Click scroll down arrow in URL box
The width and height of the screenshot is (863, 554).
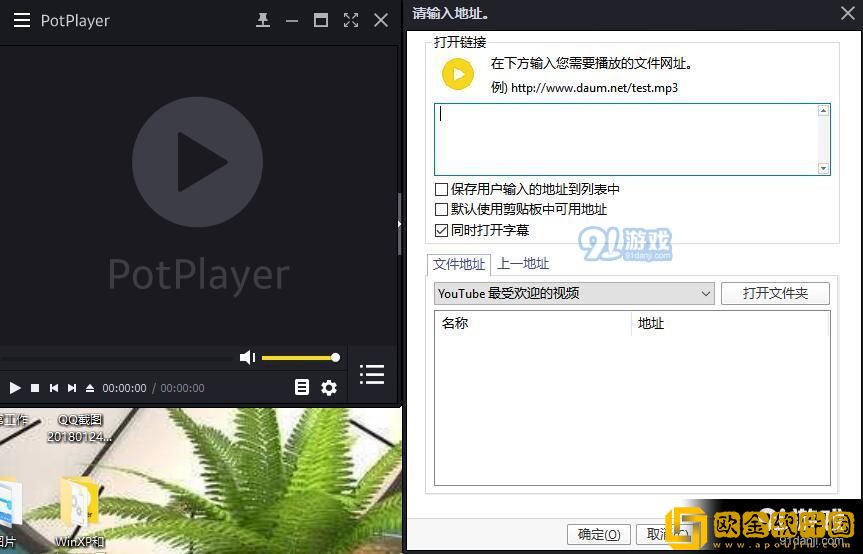pos(823,168)
